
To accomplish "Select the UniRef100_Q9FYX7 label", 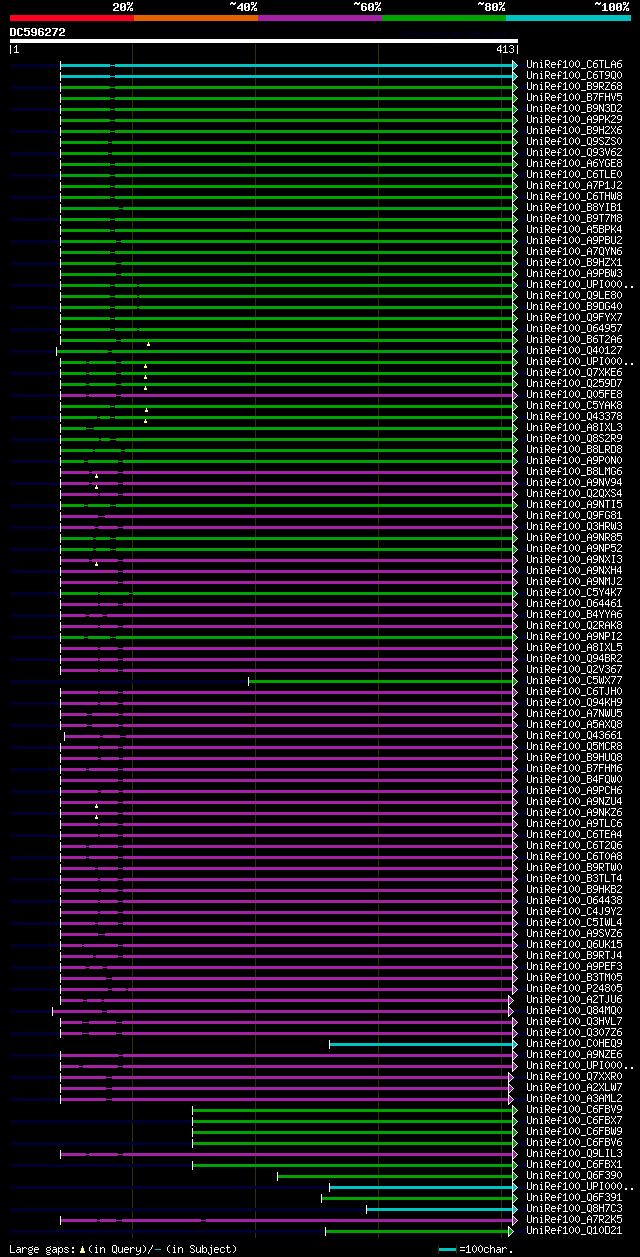I will (574, 317).
